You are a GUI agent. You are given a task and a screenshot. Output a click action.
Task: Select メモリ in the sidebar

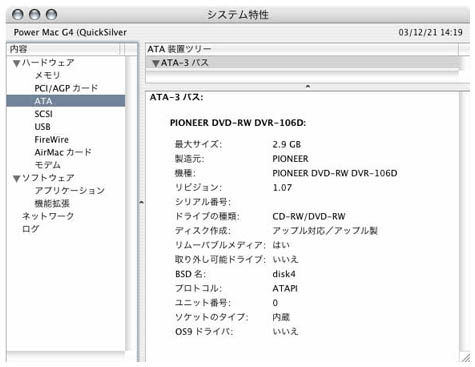(47, 75)
